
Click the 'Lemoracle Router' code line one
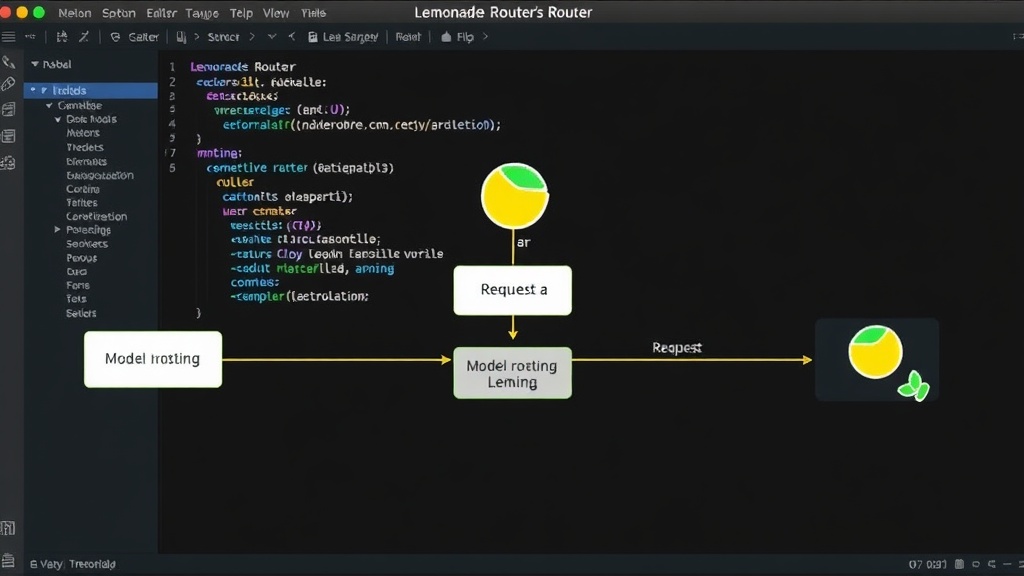coord(243,67)
